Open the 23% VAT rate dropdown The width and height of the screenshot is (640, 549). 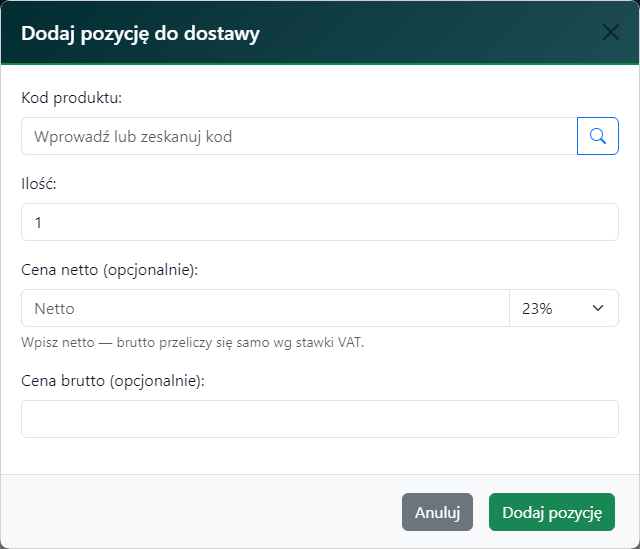(x=564, y=308)
